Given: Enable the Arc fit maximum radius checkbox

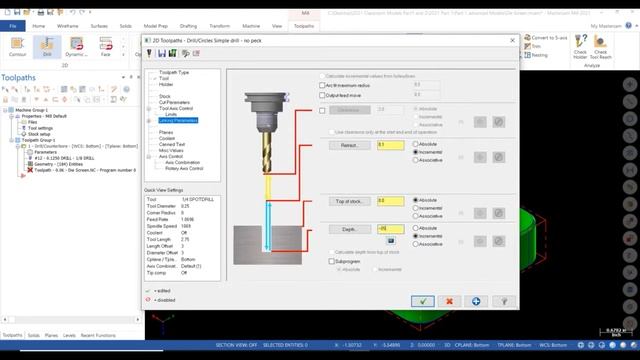Looking at the screenshot, I should click(322, 85).
